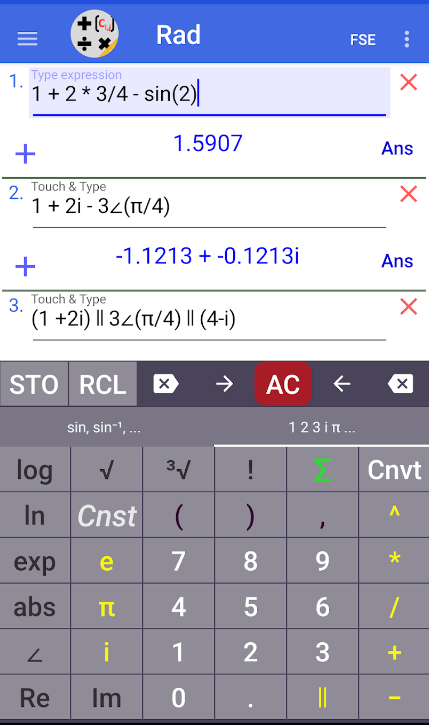The height and width of the screenshot is (725, 429).
Task: Insert the green sigma summation symbol
Action: click(322, 470)
